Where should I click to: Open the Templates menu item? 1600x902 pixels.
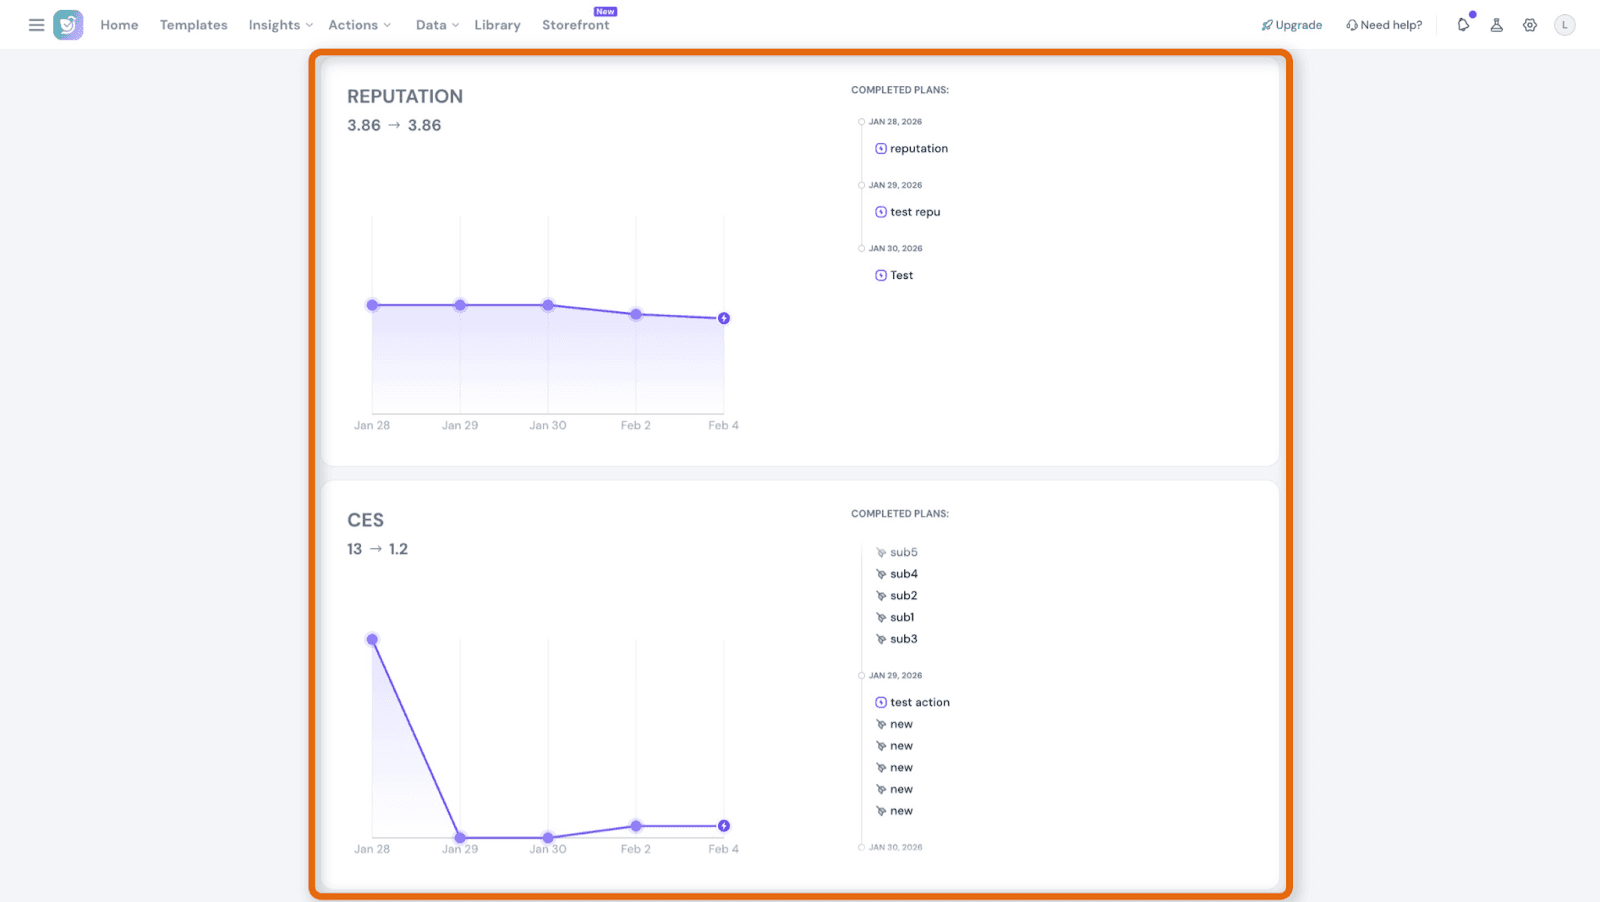pos(193,25)
